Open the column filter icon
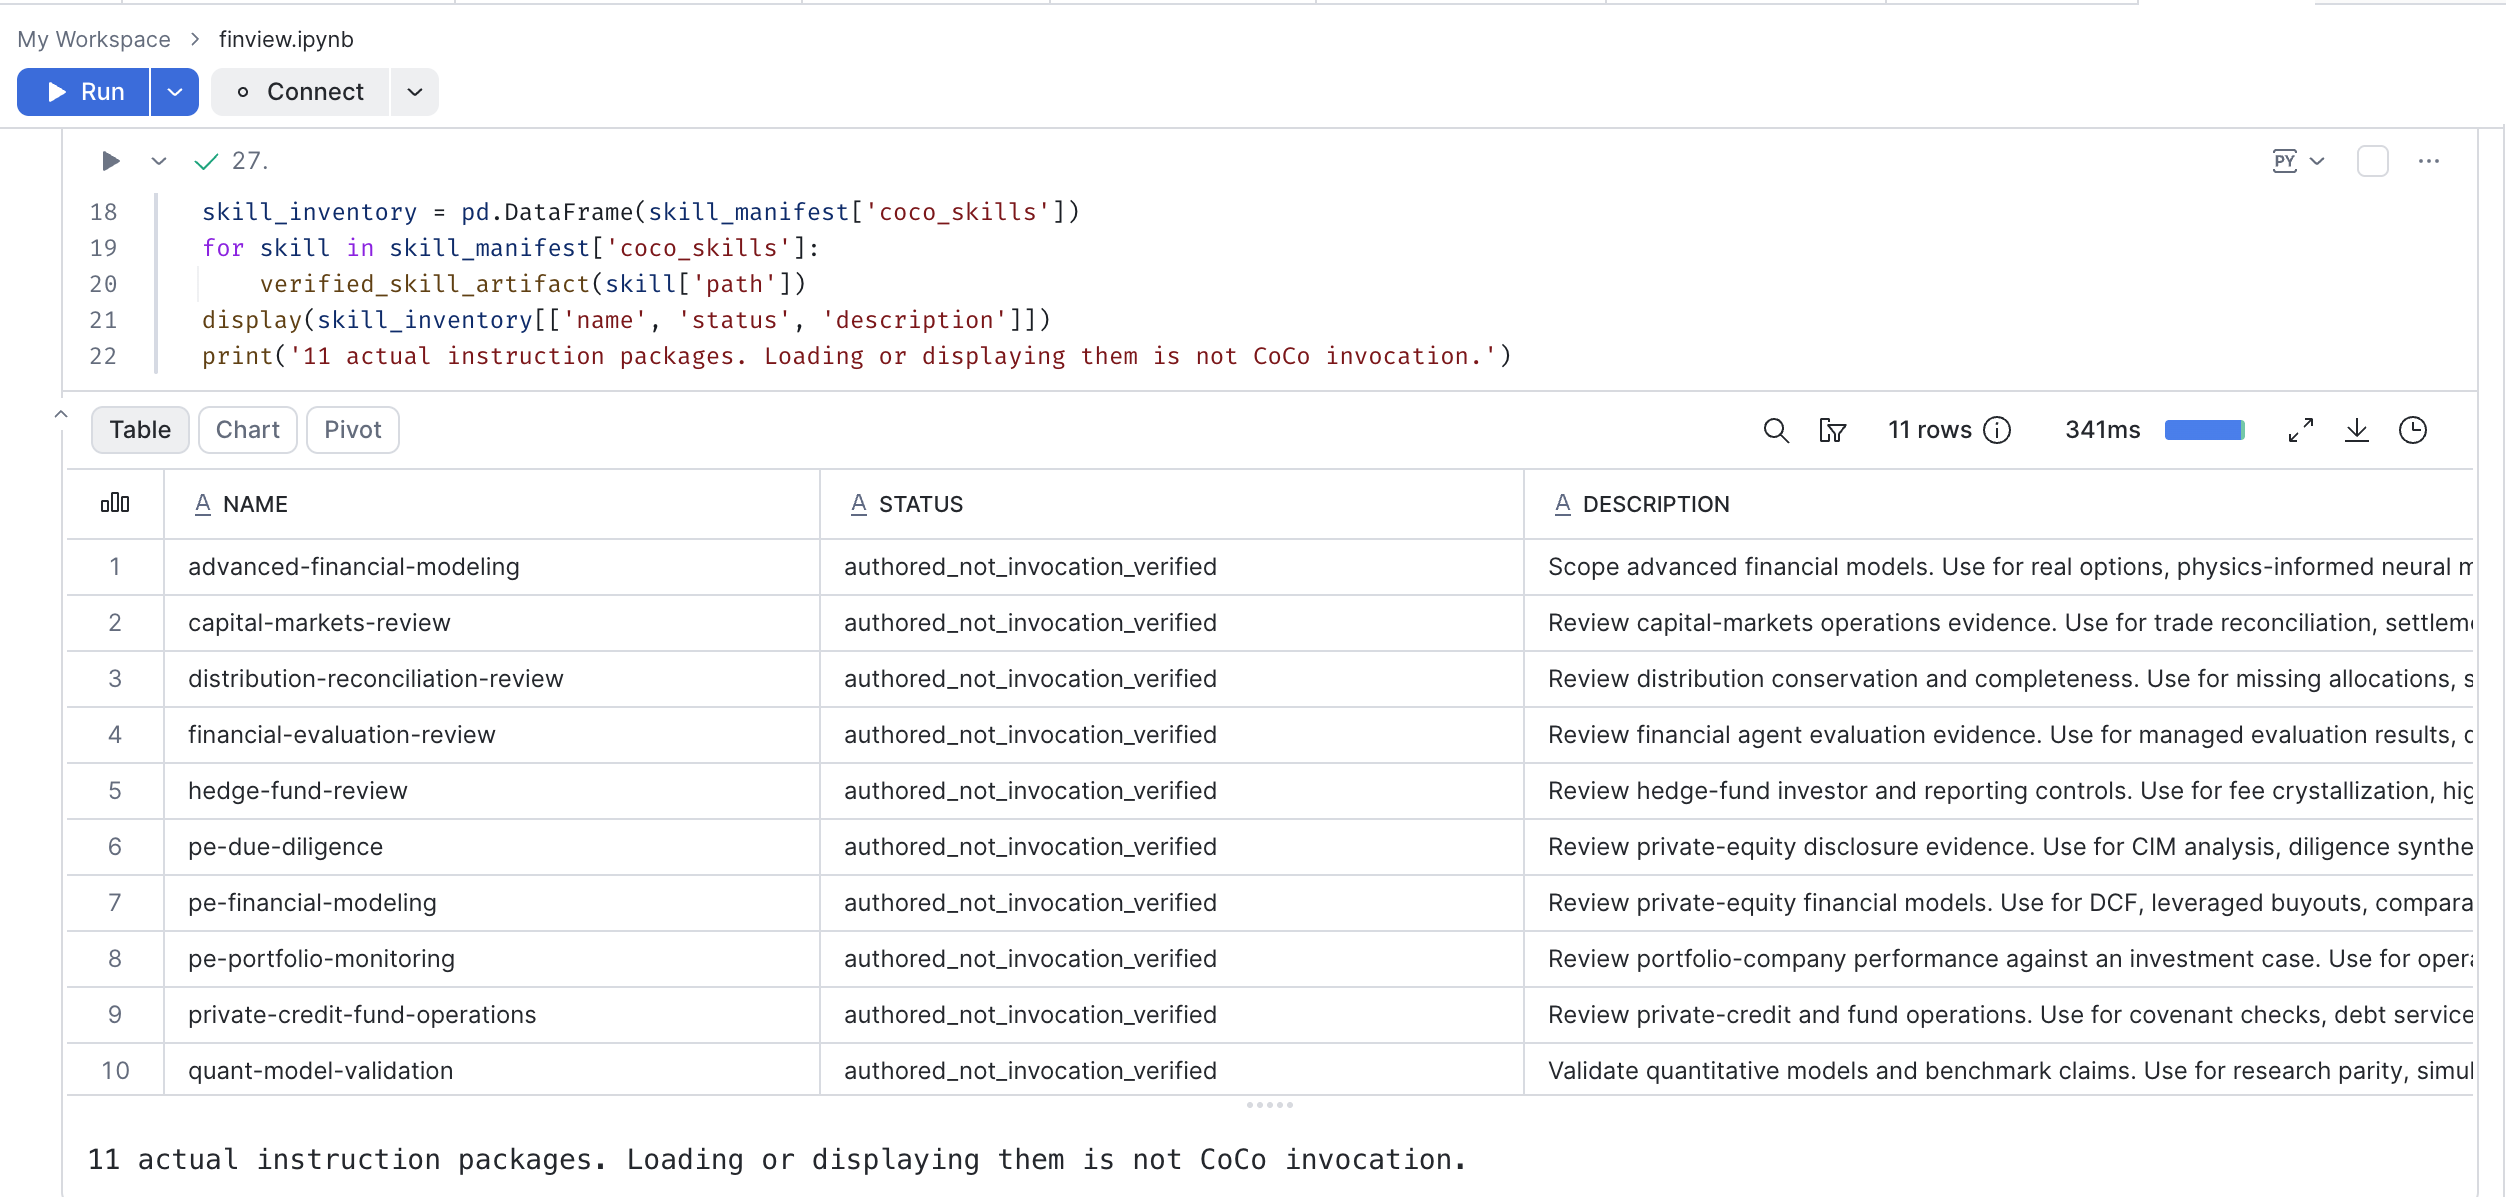The image size is (2506, 1197). 1832,430
